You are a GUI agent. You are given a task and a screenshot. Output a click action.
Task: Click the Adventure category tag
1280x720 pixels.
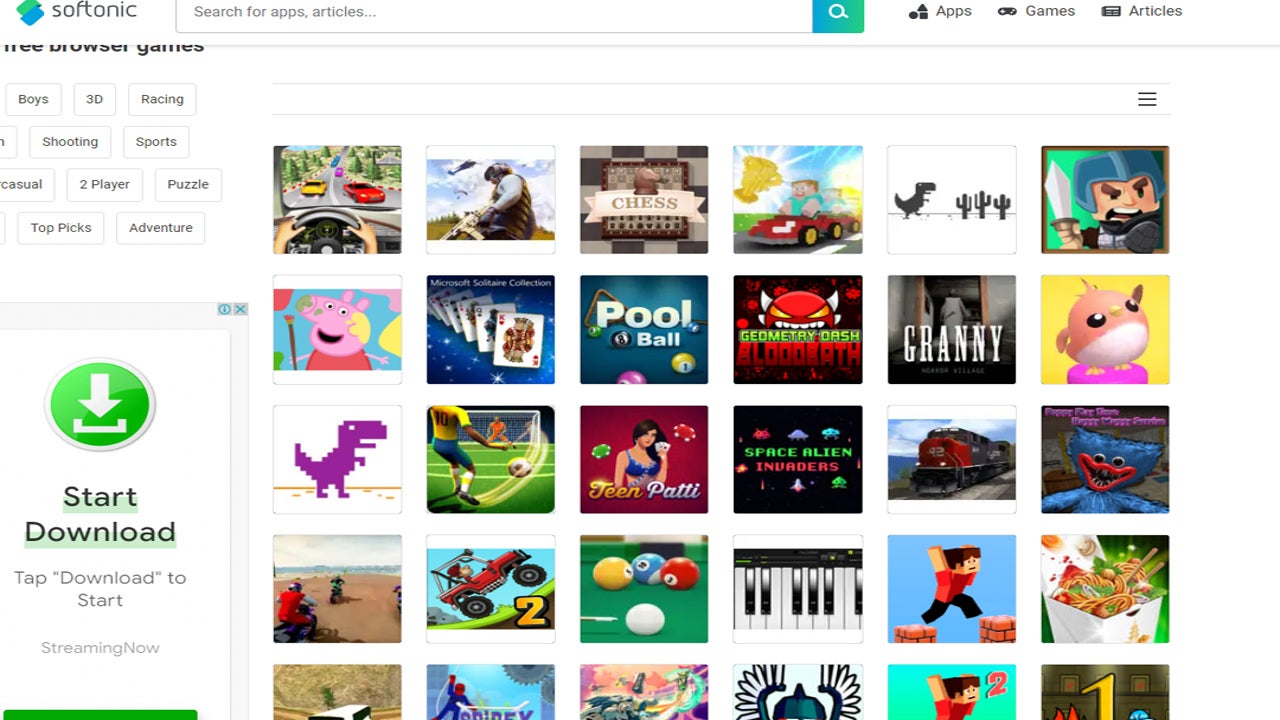[160, 228]
